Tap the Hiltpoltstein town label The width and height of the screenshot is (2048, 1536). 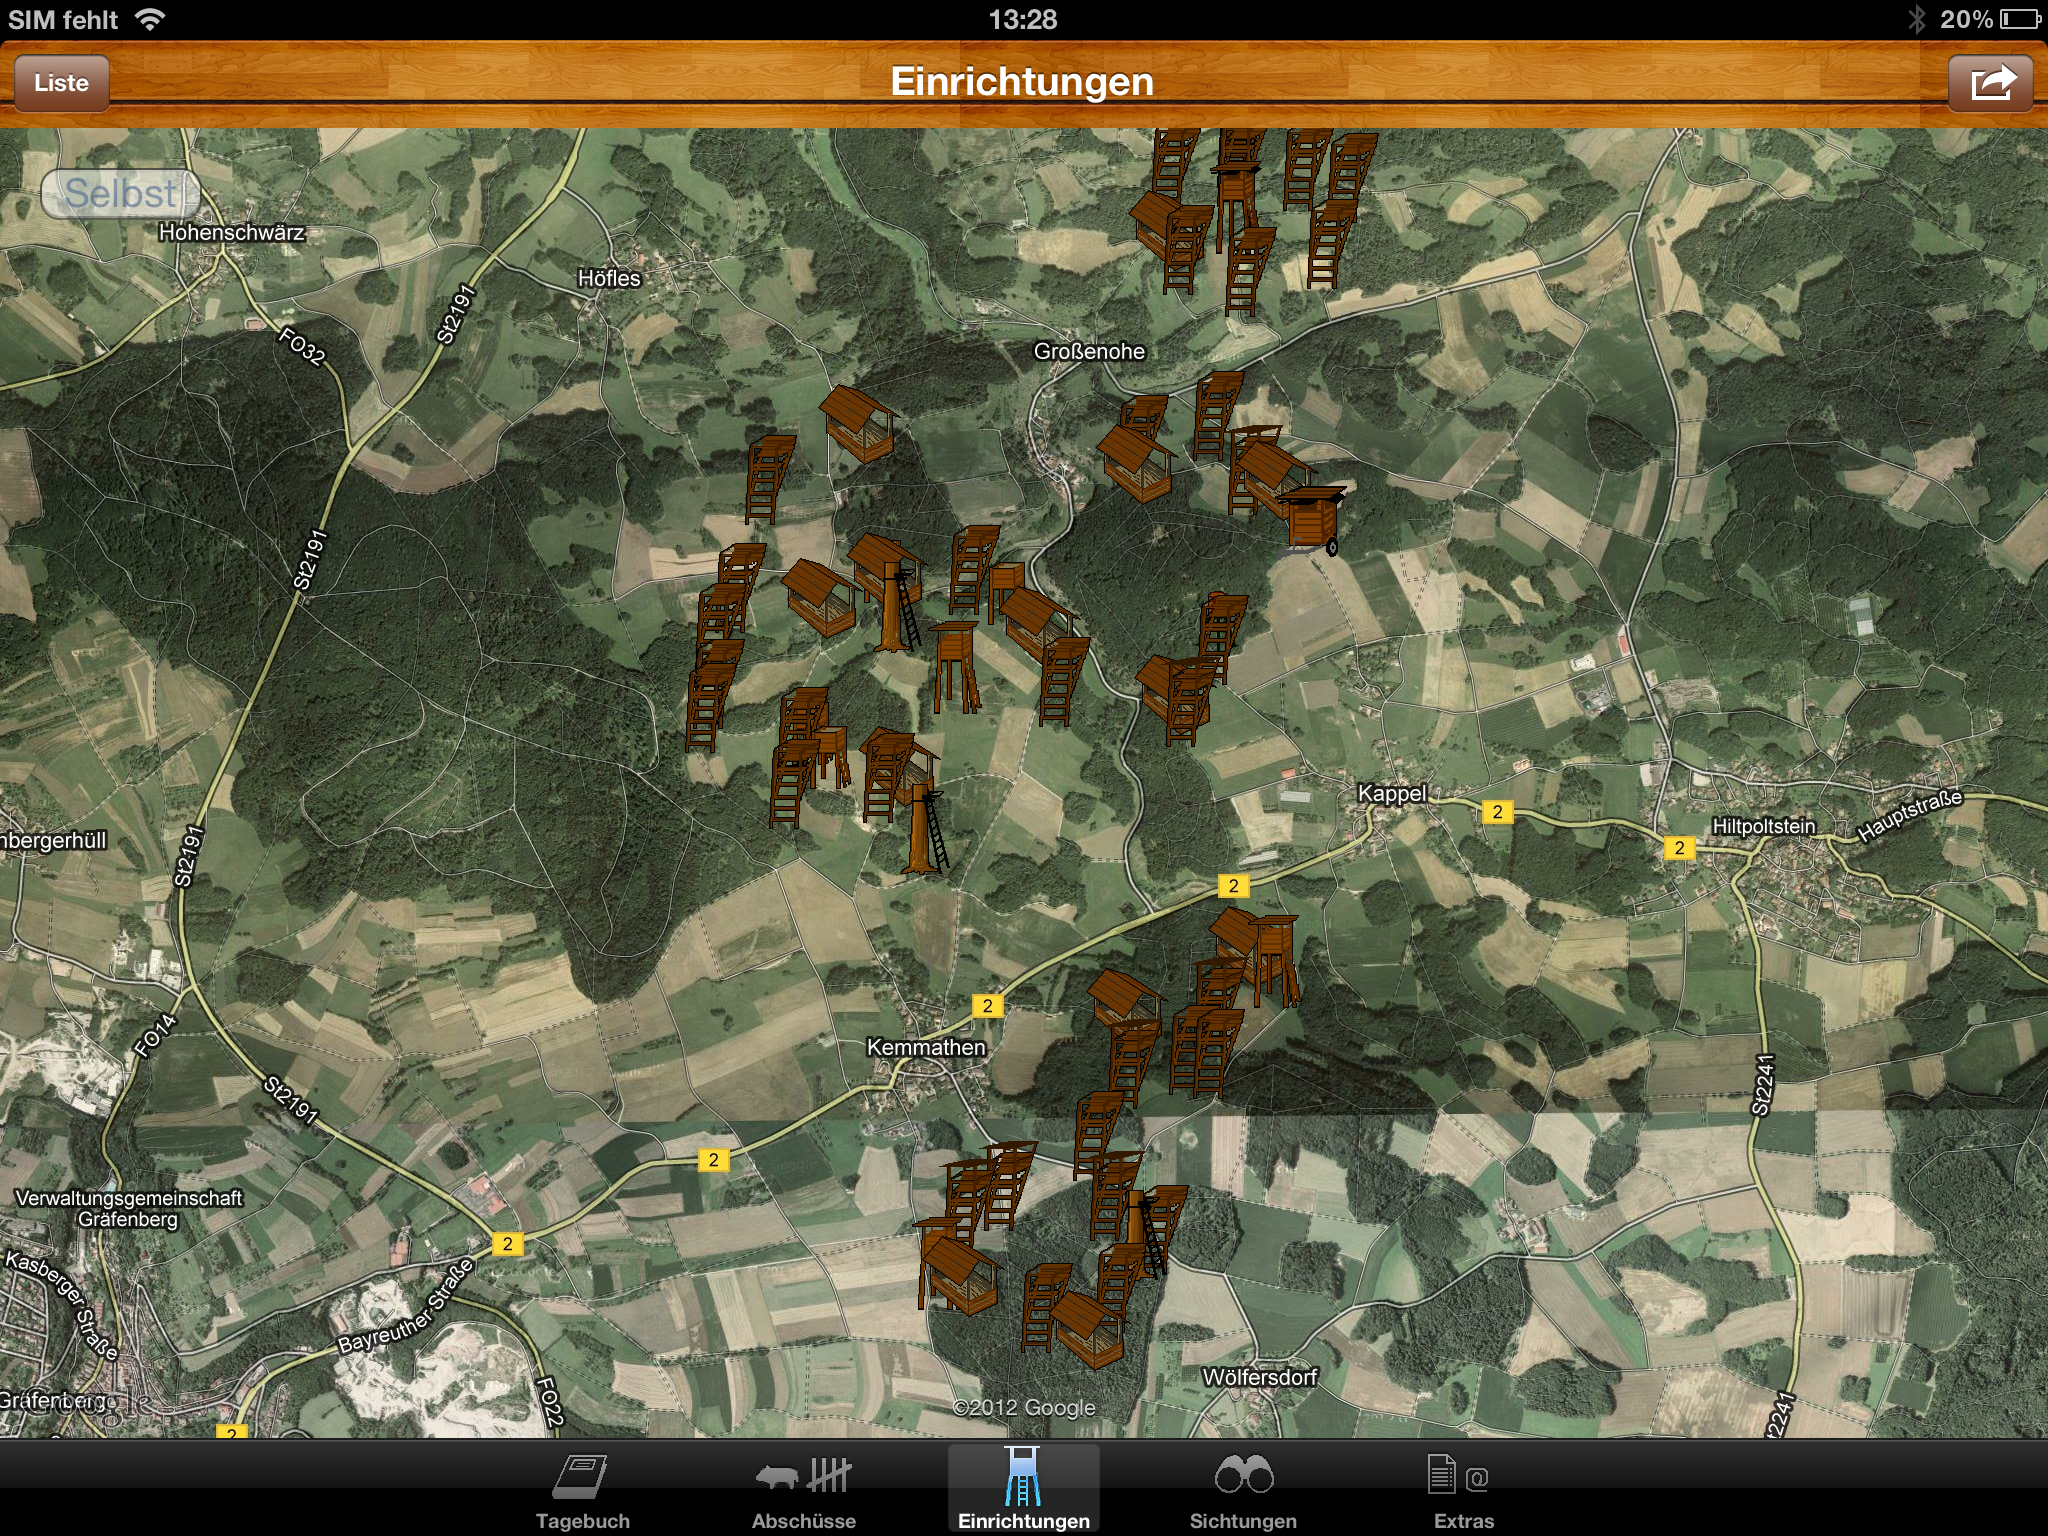[1763, 826]
